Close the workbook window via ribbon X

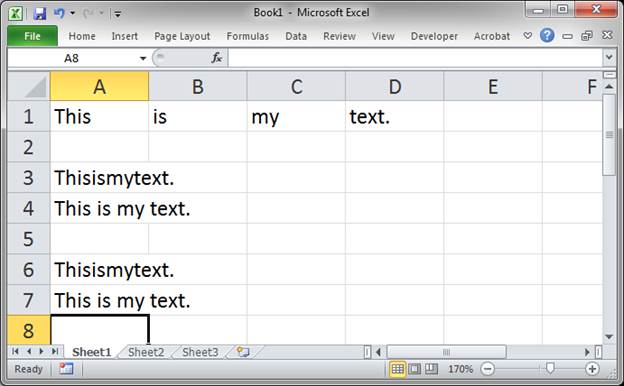coord(607,35)
